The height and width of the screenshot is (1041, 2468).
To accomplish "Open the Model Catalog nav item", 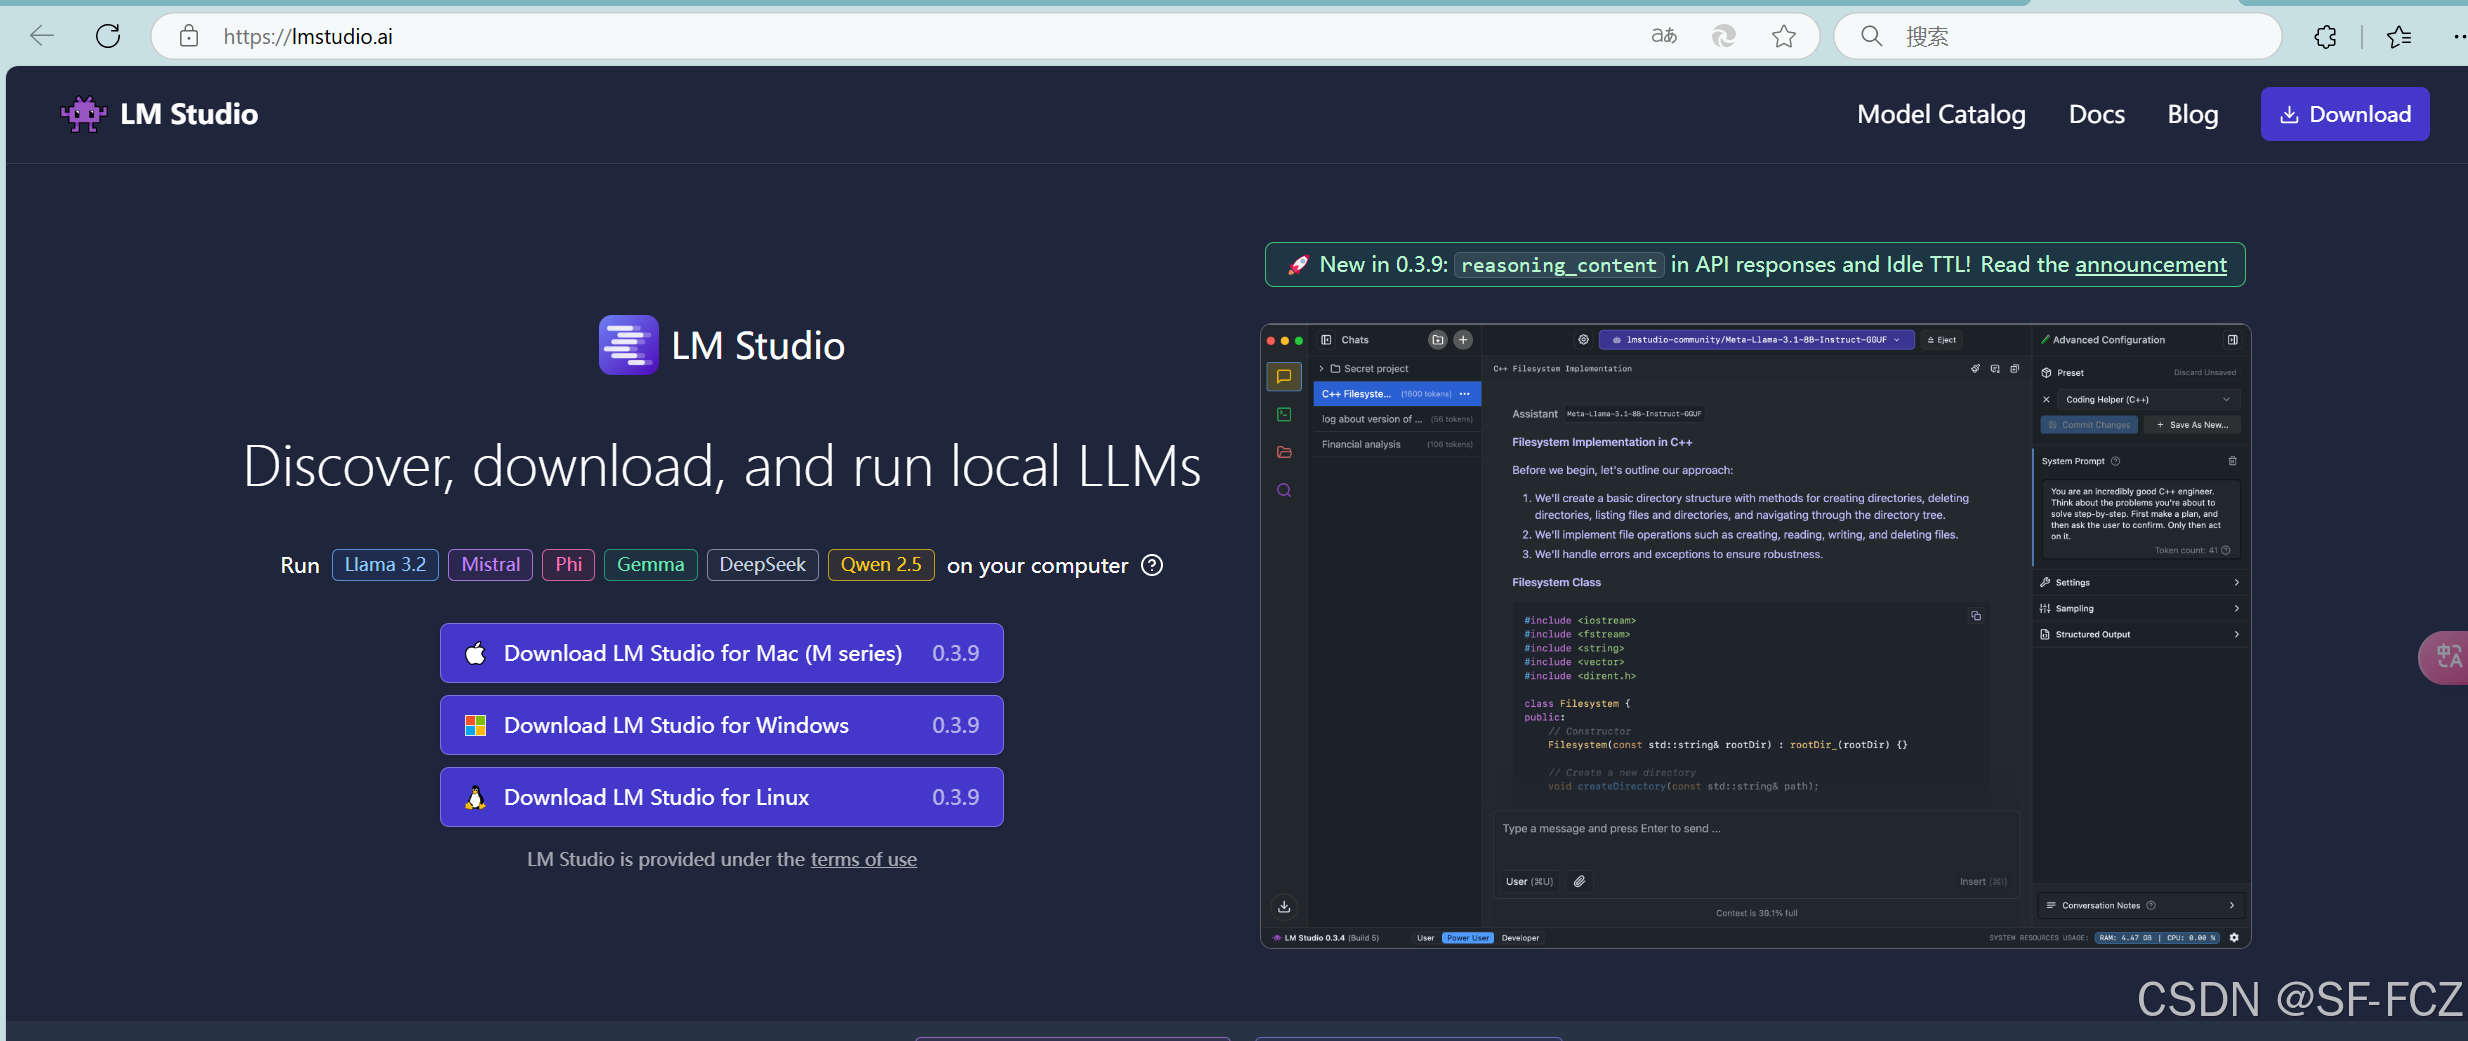I will pos(1941,114).
